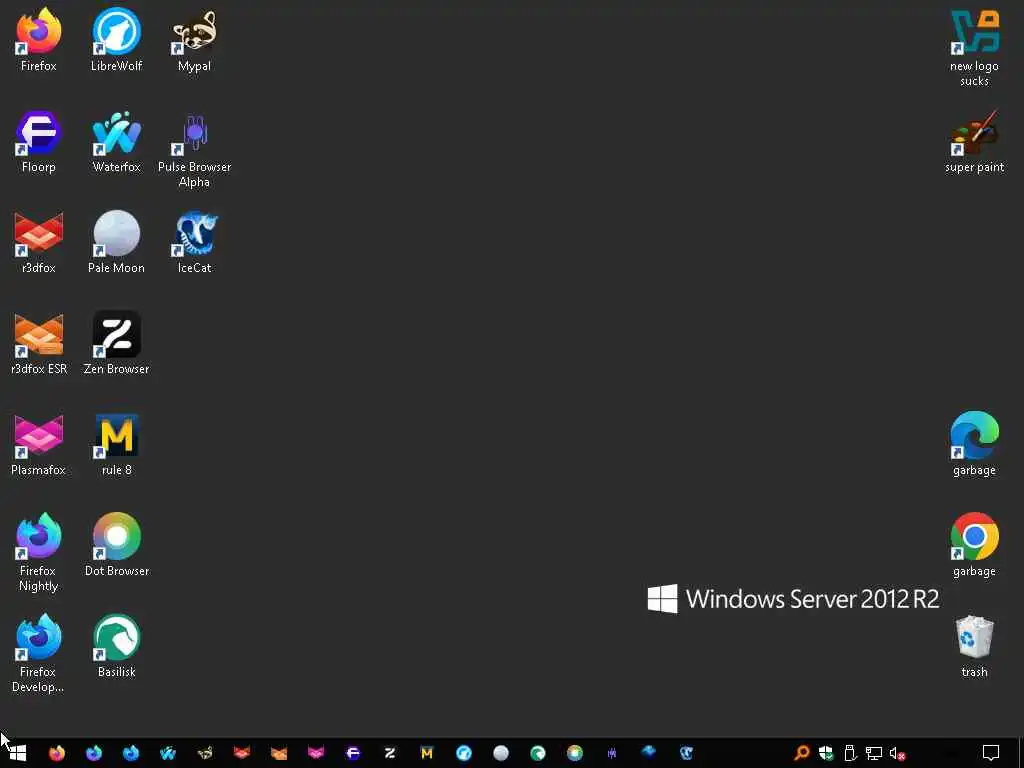Click the orange magnifier tray icon
The height and width of the screenshot is (768, 1024).
pos(801,753)
